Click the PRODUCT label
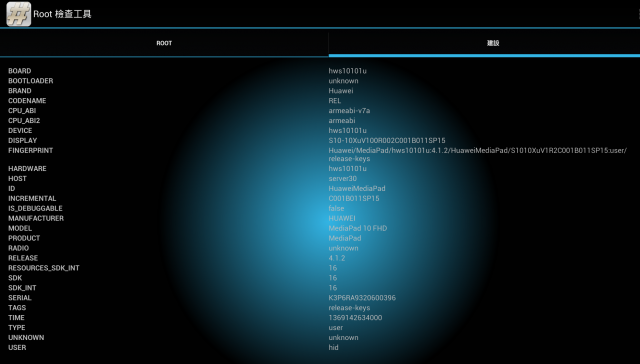 (x=24, y=238)
